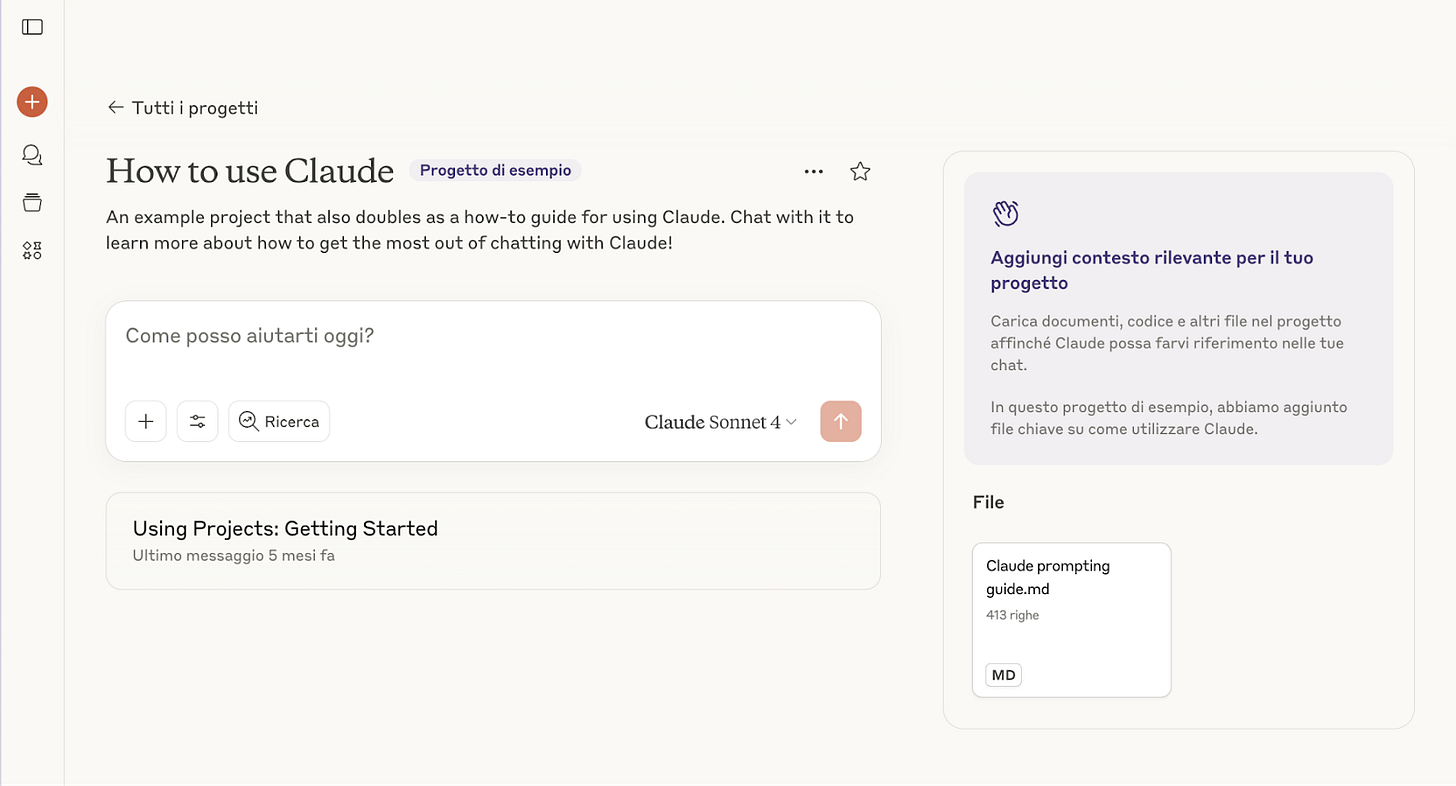This screenshot has height=786, width=1456.
Task: Click the Progetto di esempio badge
Action: coord(495,170)
